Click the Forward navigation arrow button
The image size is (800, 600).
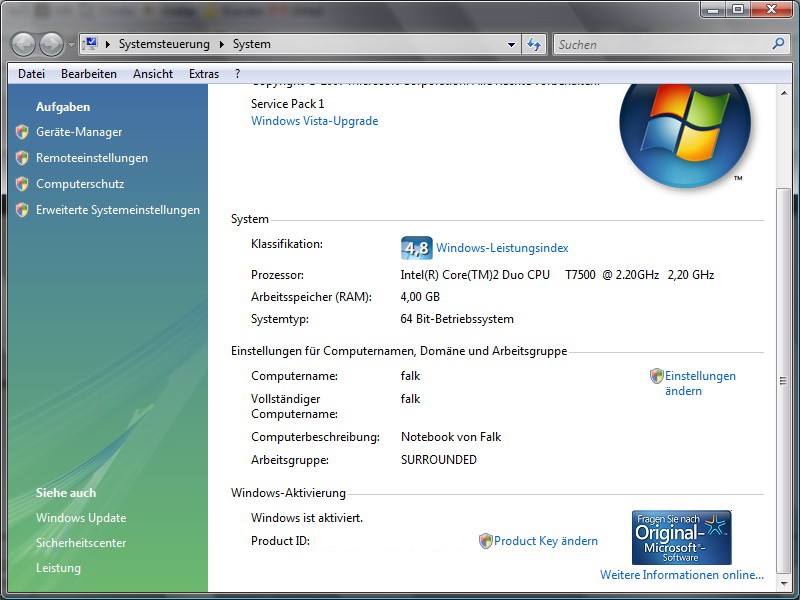(x=52, y=44)
